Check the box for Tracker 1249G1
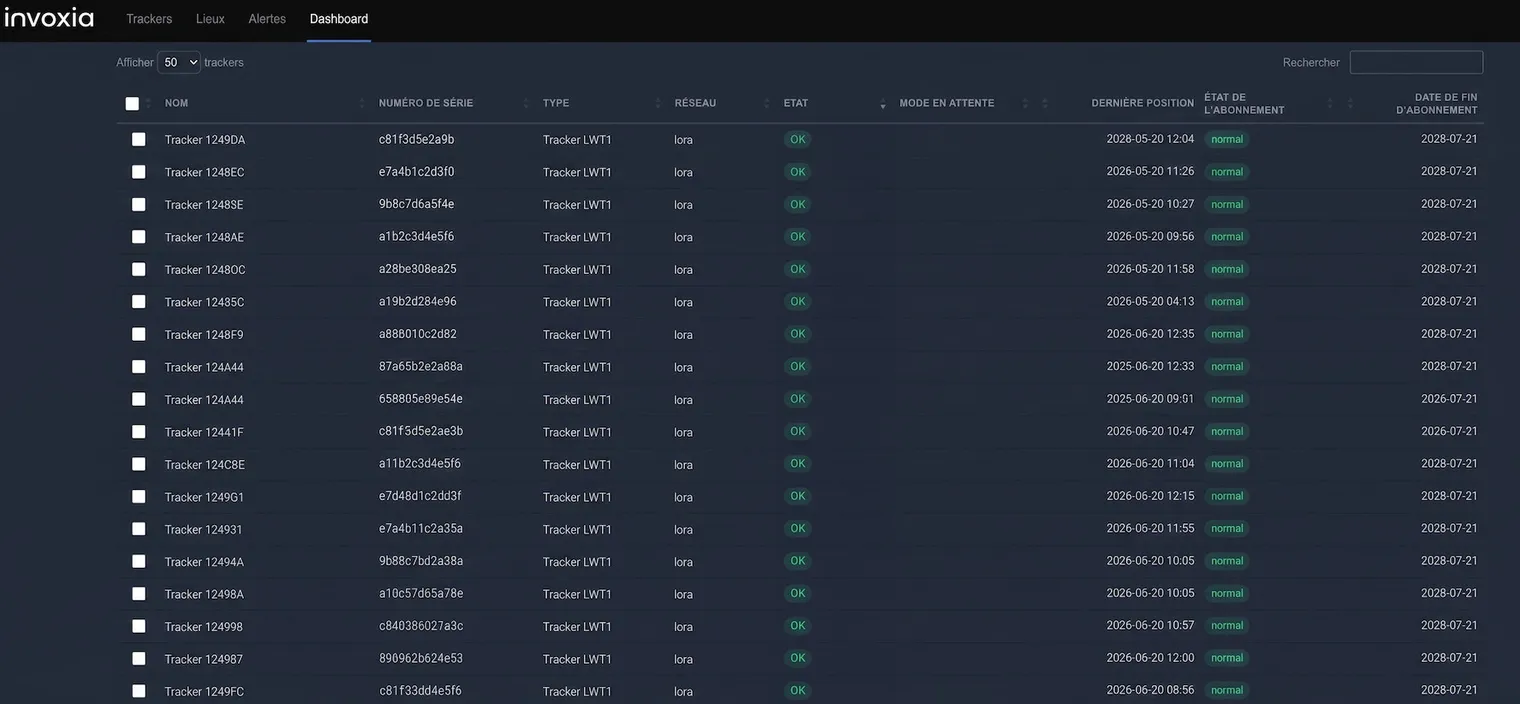 pos(139,497)
